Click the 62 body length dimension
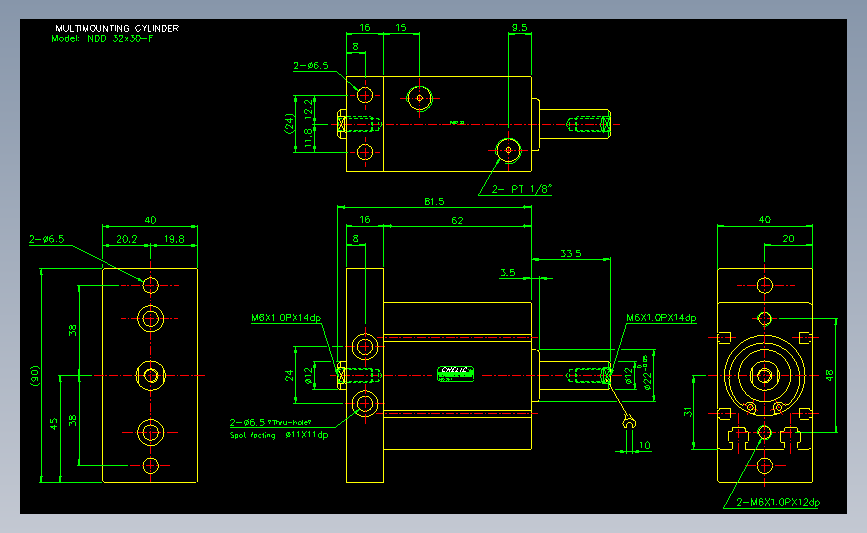 [x=457, y=221]
